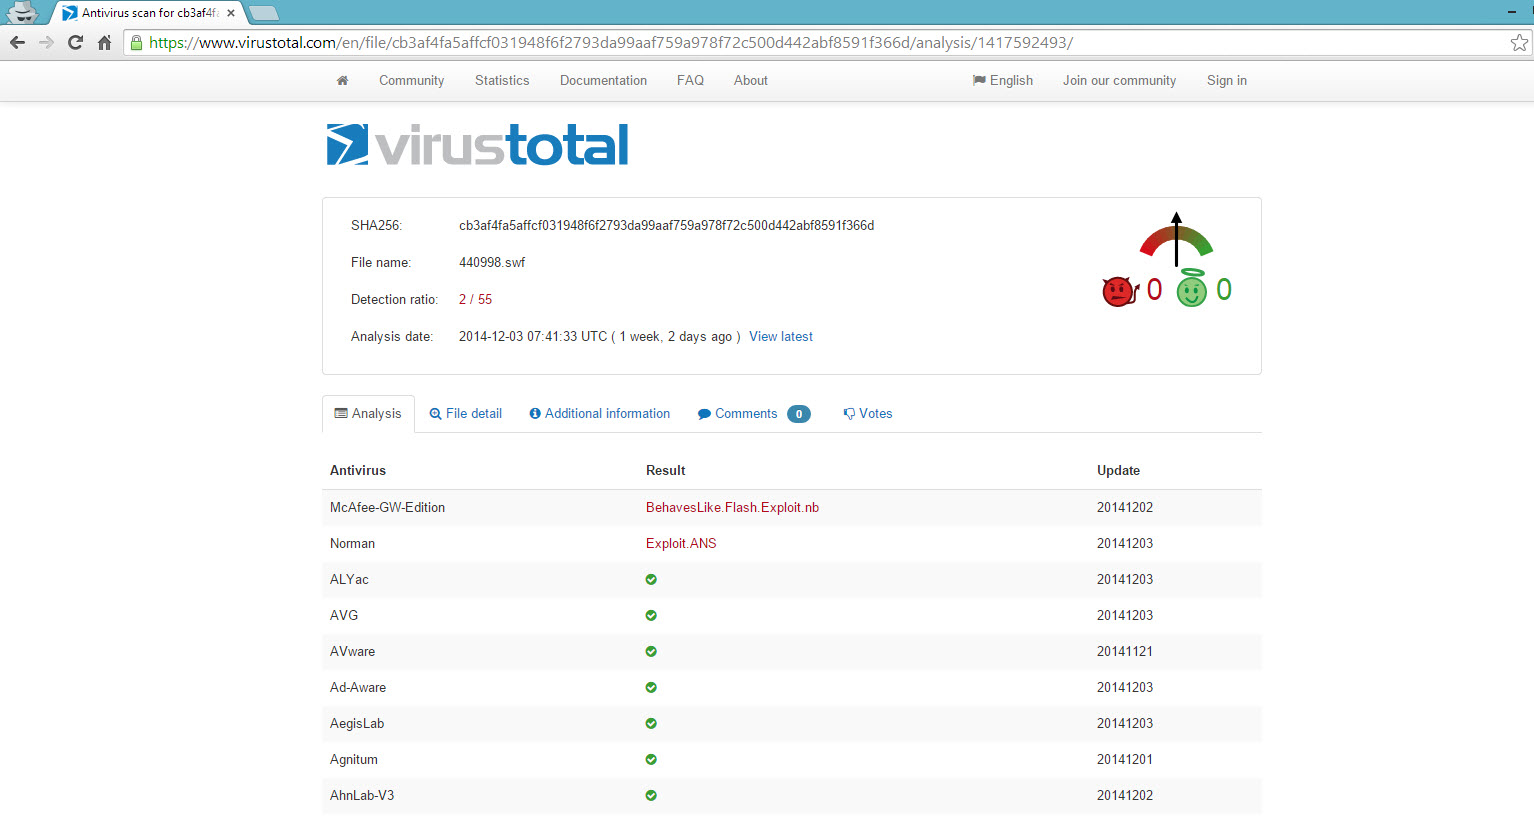This screenshot has height=821, width=1534.
Task: Open the Community menu item
Action: tap(411, 80)
